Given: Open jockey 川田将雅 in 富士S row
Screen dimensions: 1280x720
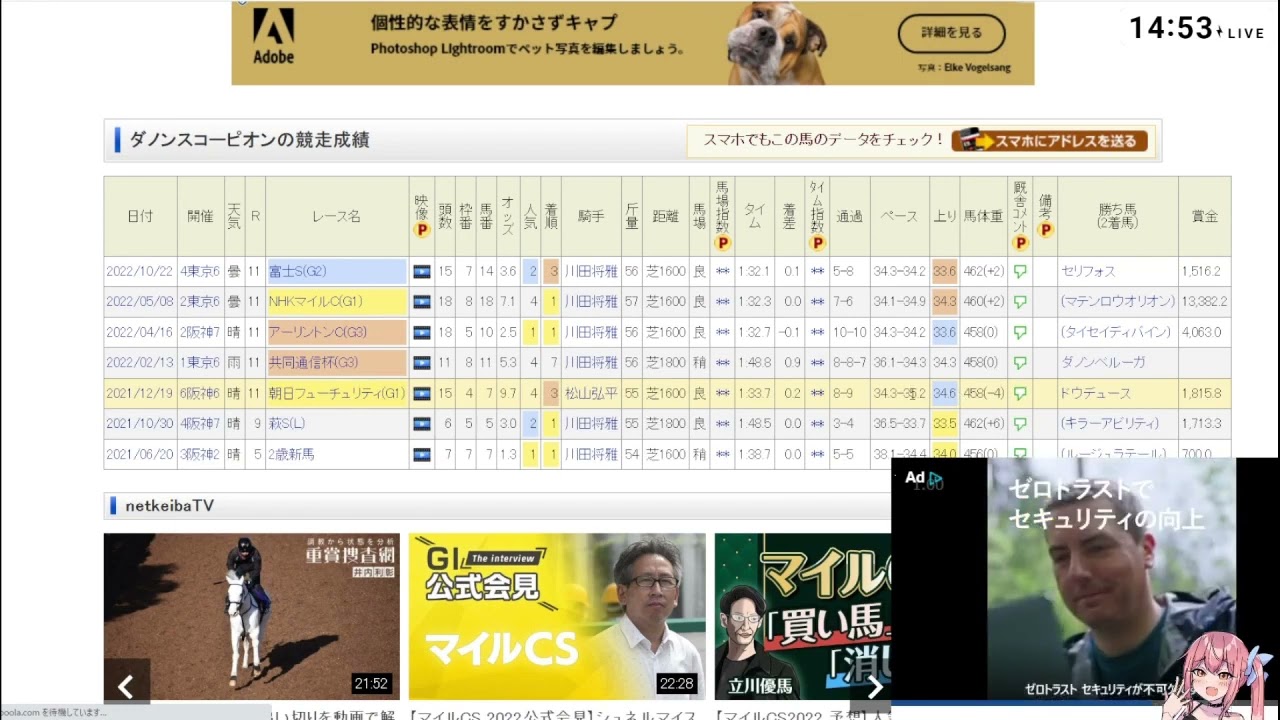Looking at the screenshot, I should click(591, 271).
